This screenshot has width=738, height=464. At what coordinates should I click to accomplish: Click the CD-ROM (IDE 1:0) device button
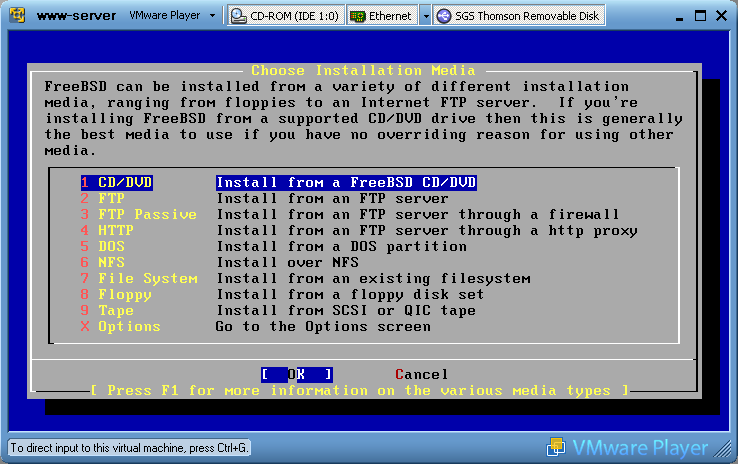(x=286, y=16)
